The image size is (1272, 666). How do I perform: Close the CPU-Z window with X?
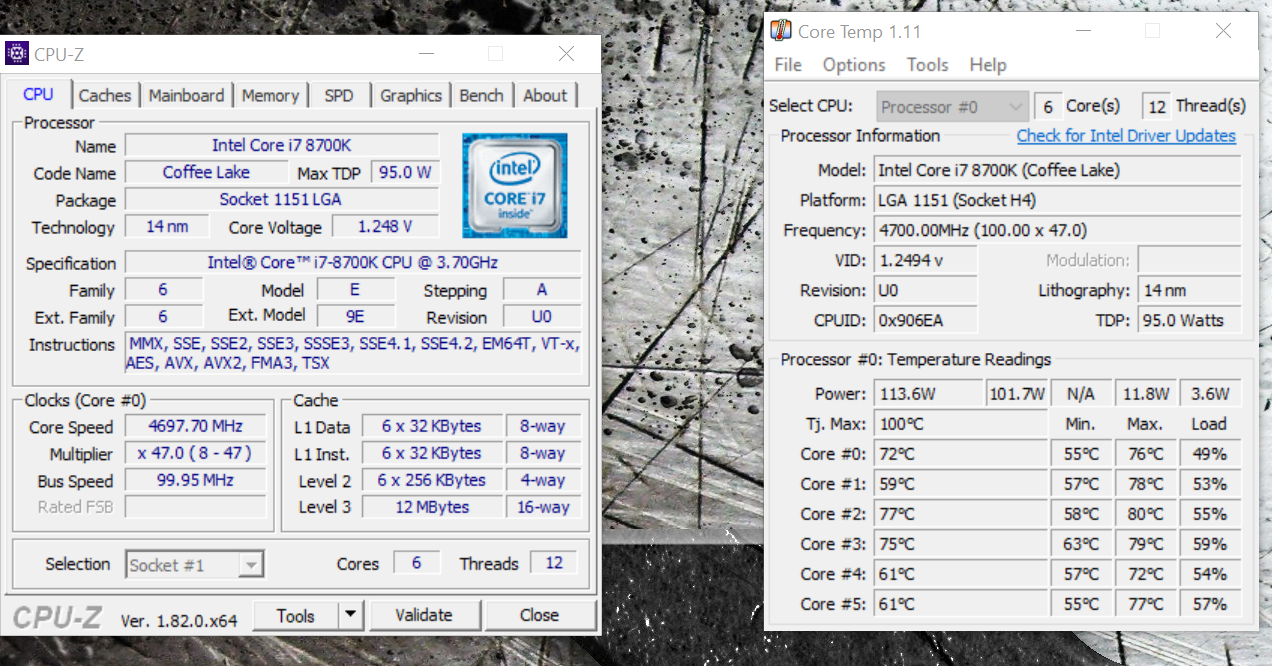tap(566, 53)
